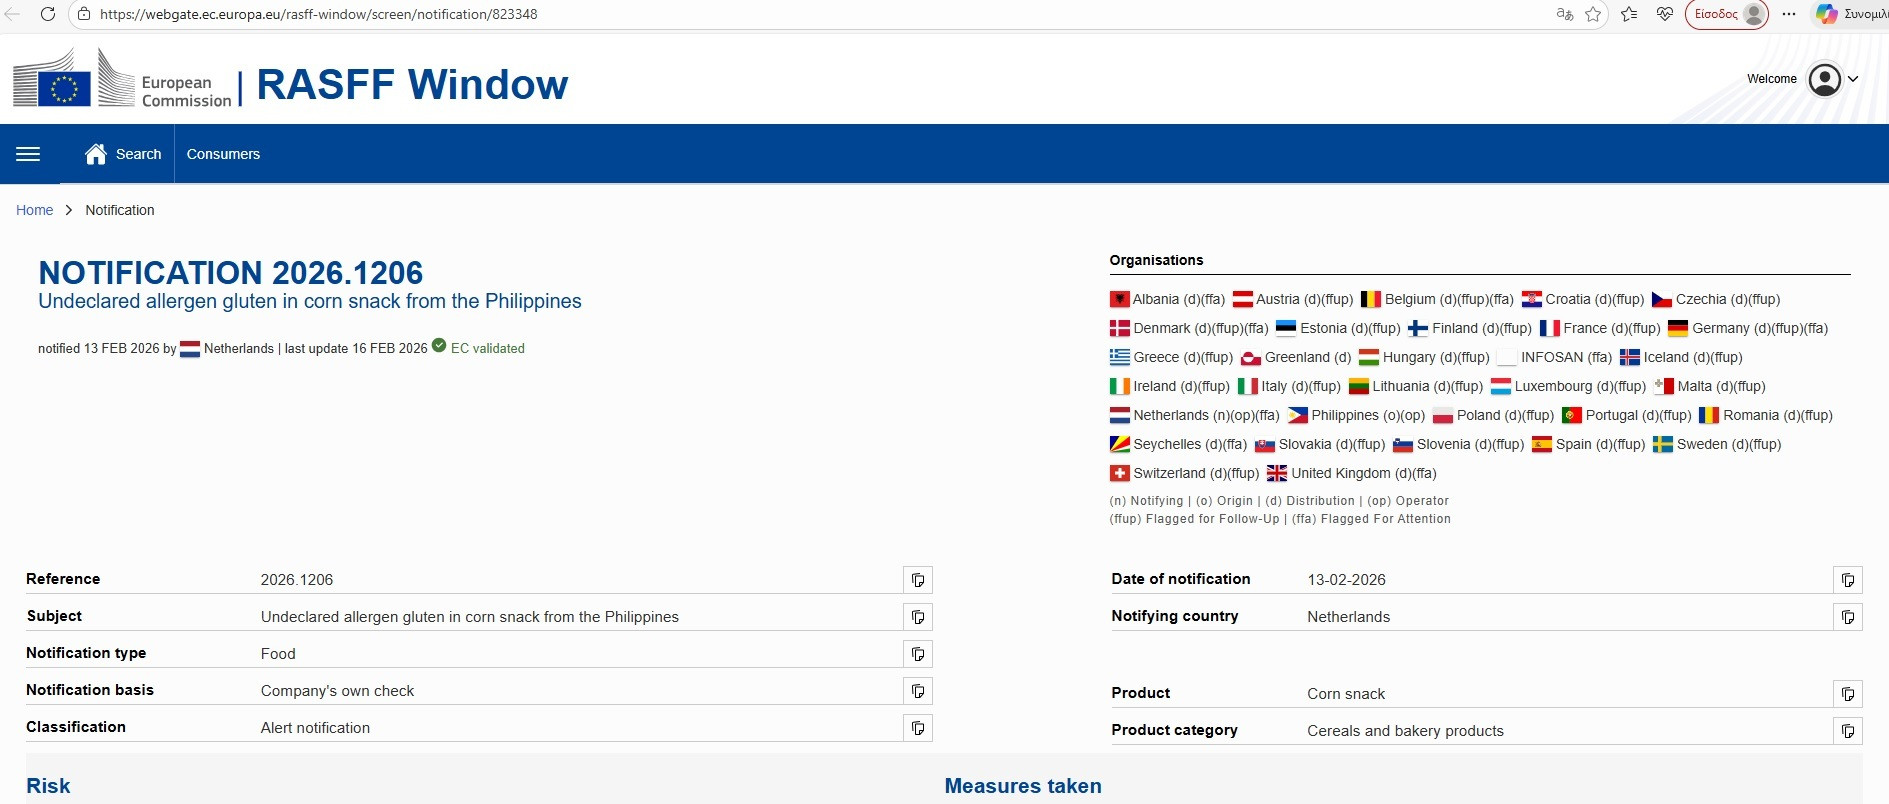Refresh the page using reload button
This screenshot has width=1889, height=804.
pos(47,14)
